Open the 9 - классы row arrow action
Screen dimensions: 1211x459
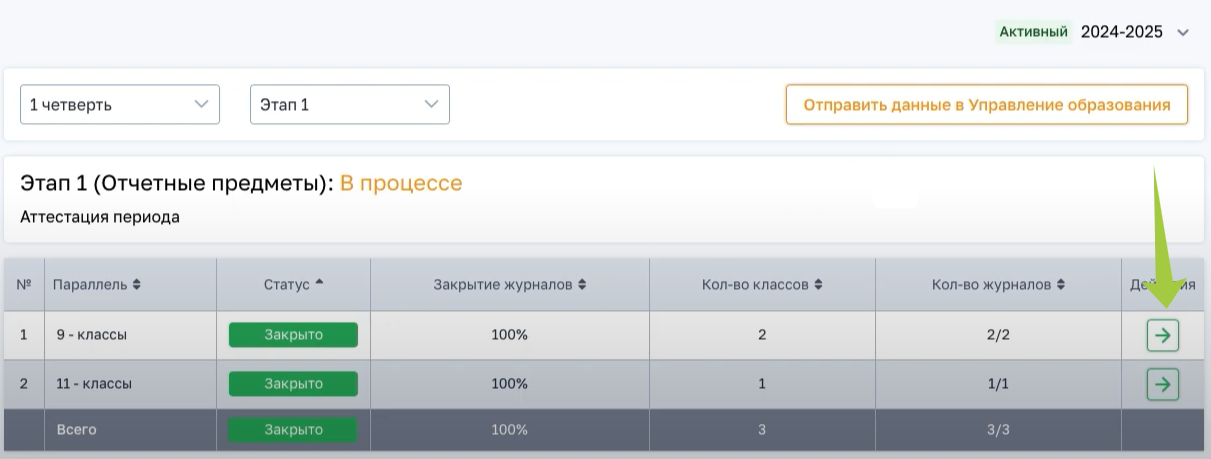[1162, 336]
